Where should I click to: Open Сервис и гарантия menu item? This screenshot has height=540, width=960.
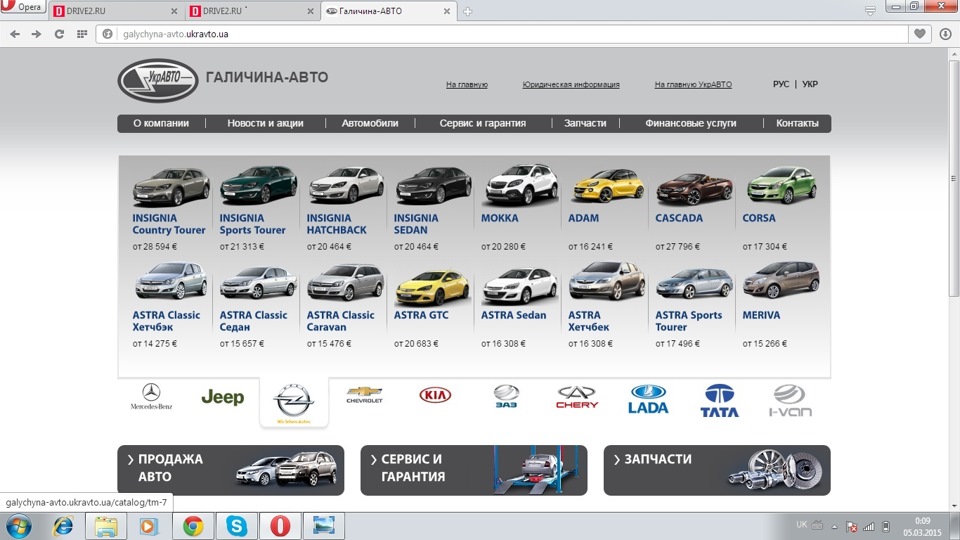(x=482, y=123)
